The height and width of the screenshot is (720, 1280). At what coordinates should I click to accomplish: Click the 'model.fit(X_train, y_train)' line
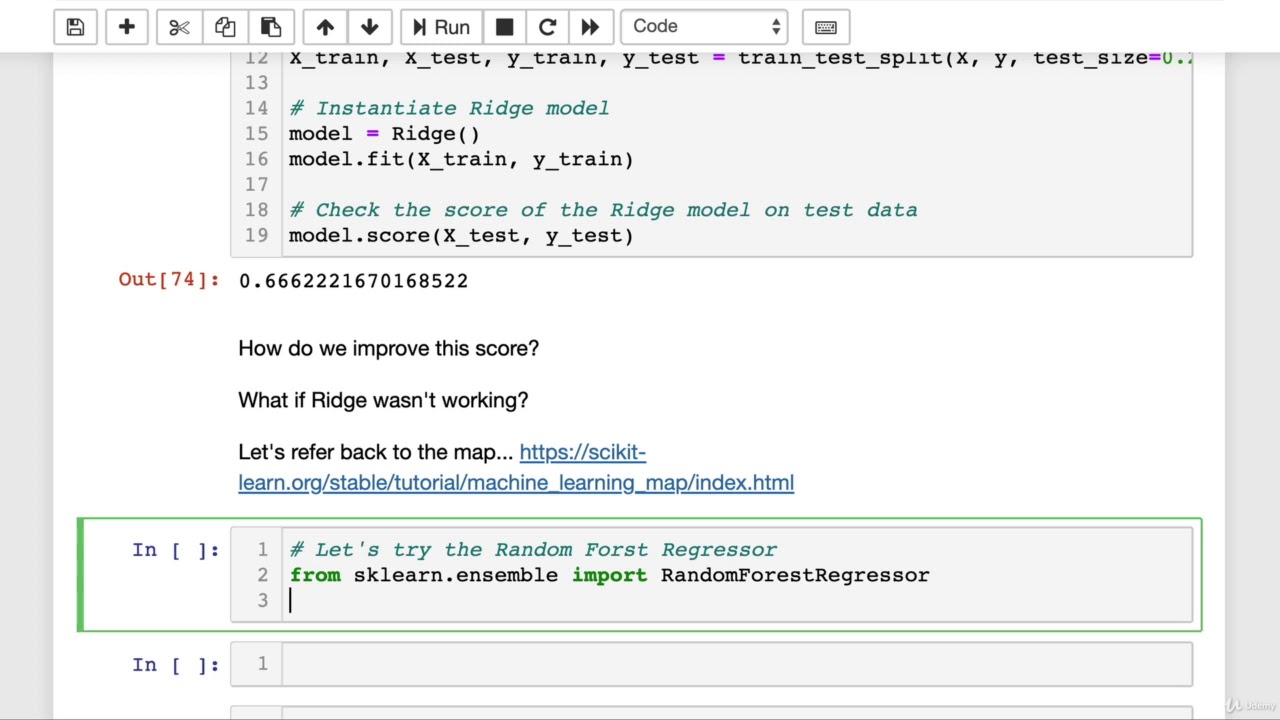461,159
